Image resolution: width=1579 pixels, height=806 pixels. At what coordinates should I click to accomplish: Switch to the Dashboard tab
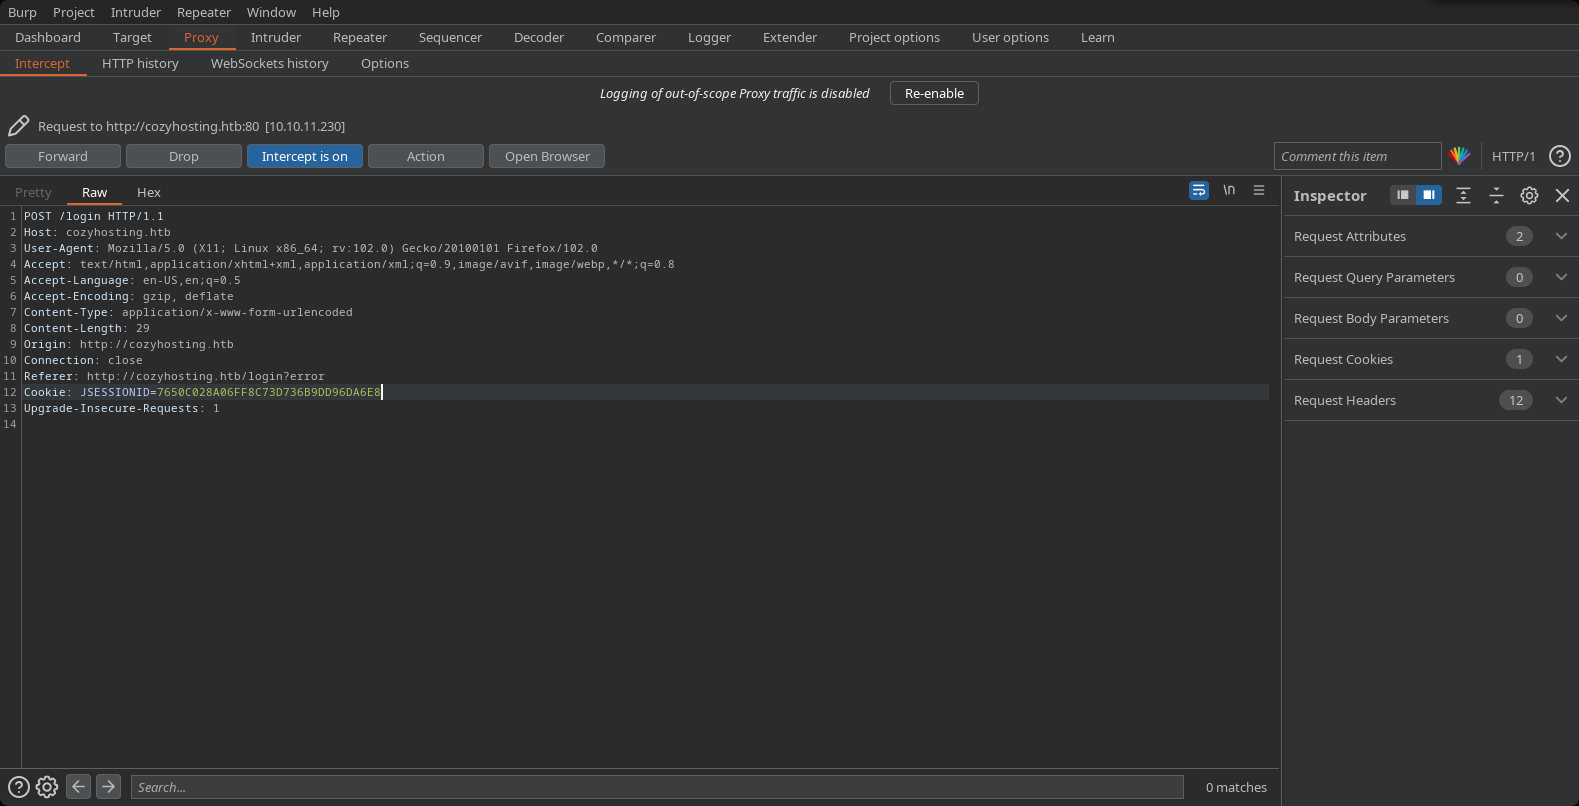pos(48,37)
